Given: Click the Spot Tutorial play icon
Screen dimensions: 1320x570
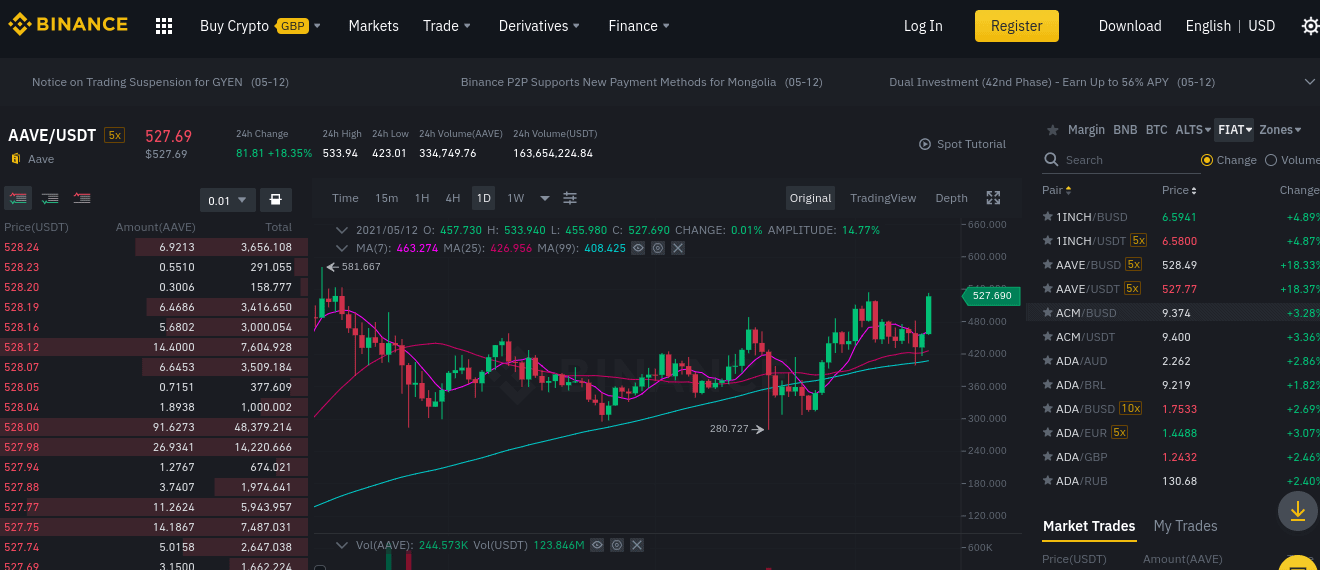Looking at the screenshot, I should pos(925,144).
